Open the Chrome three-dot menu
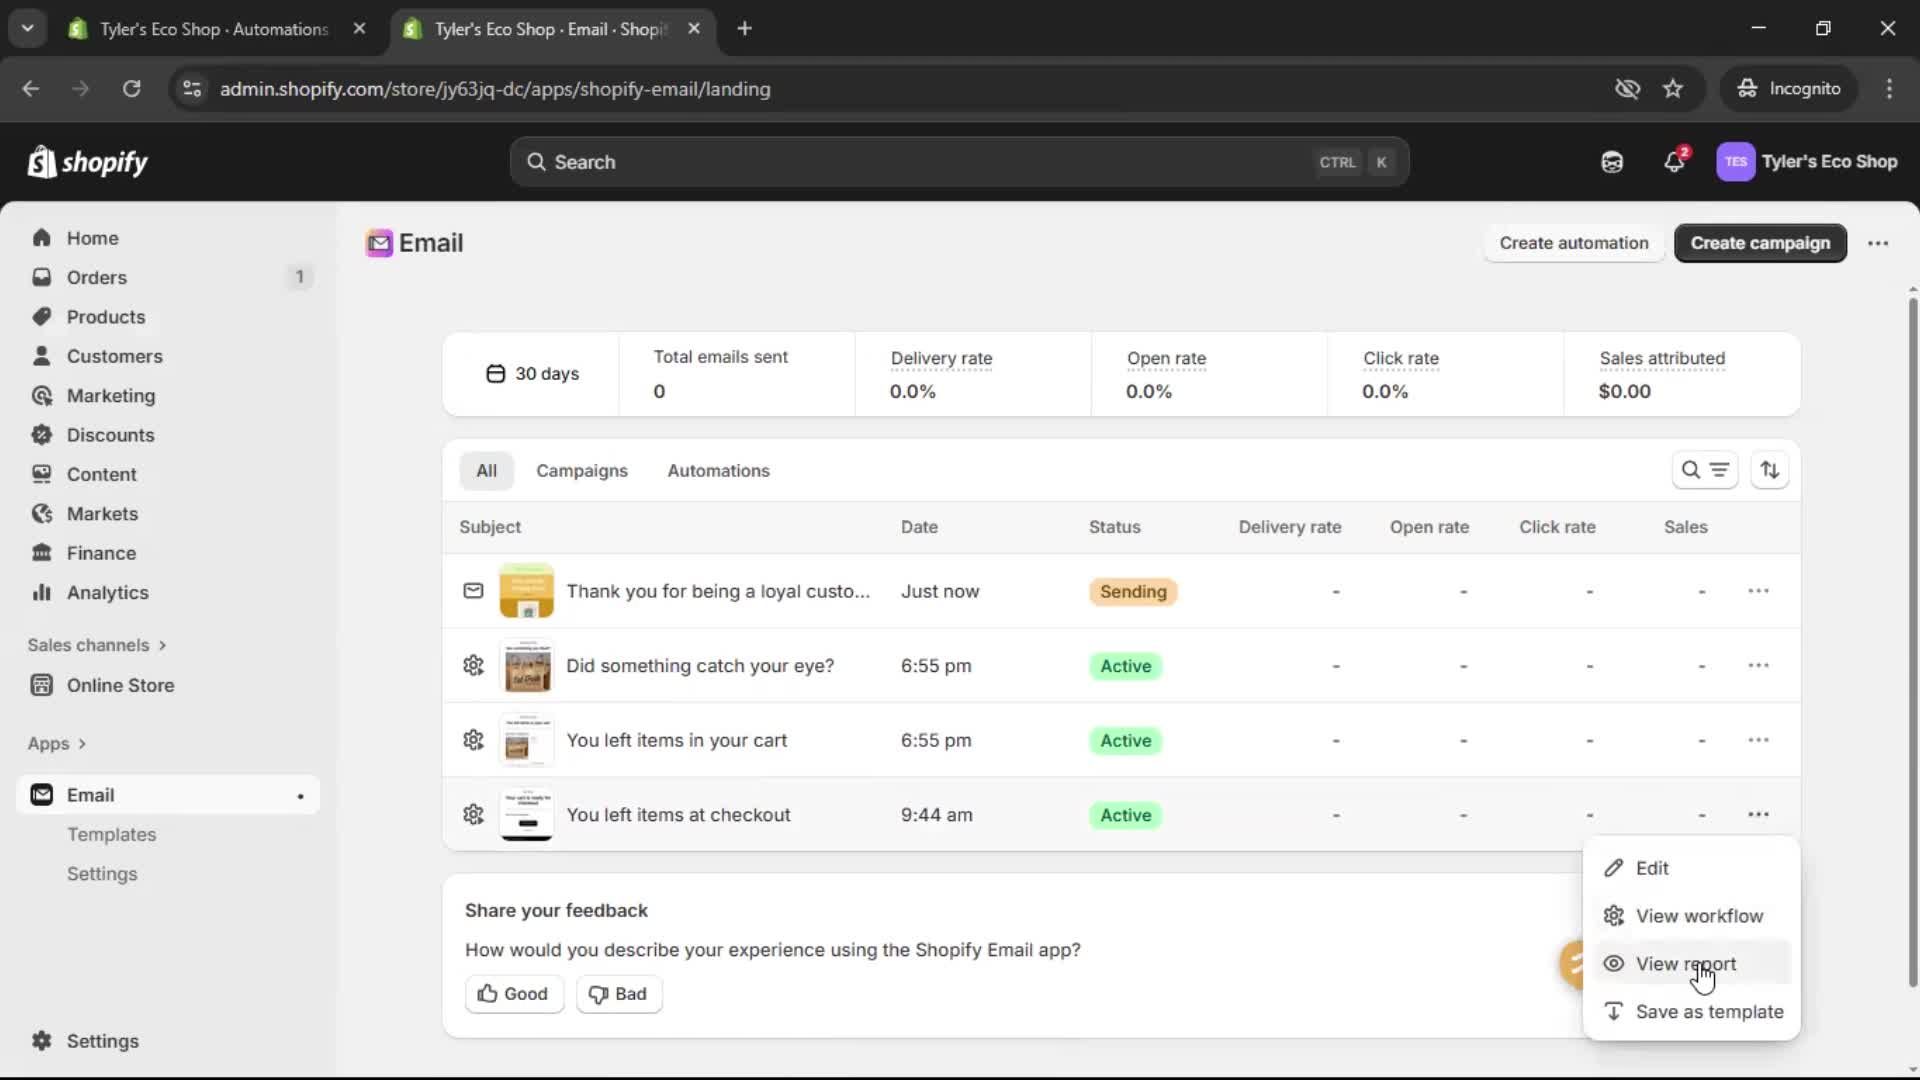The width and height of the screenshot is (1920, 1080). tap(1889, 89)
